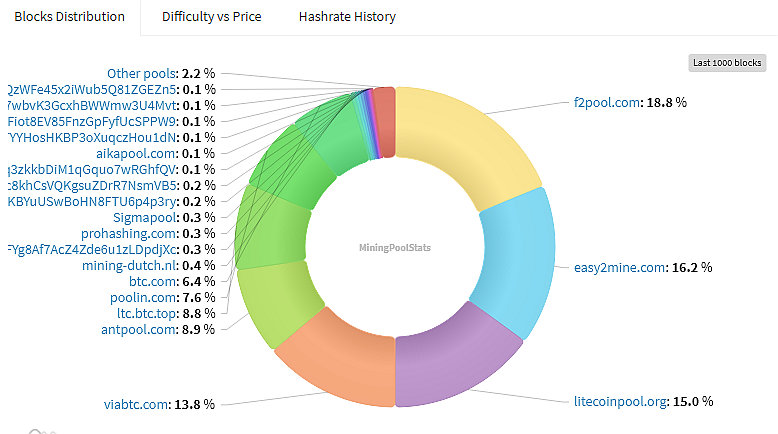The width and height of the screenshot is (778, 434).
Task: Click the 8.8 % value for ltc.btc.top
Action: [199, 313]
